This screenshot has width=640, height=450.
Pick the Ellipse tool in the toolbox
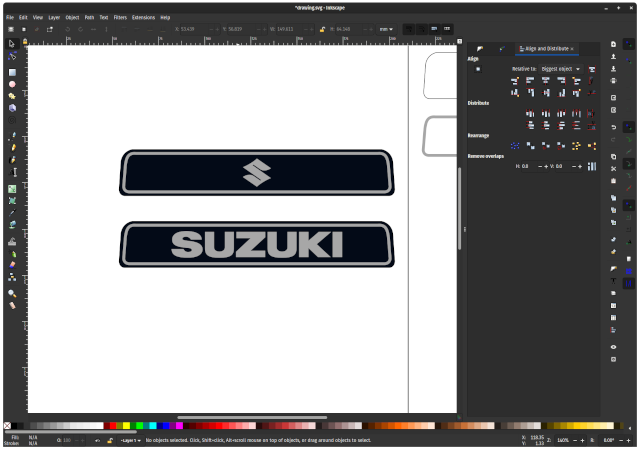click(12, 84)
